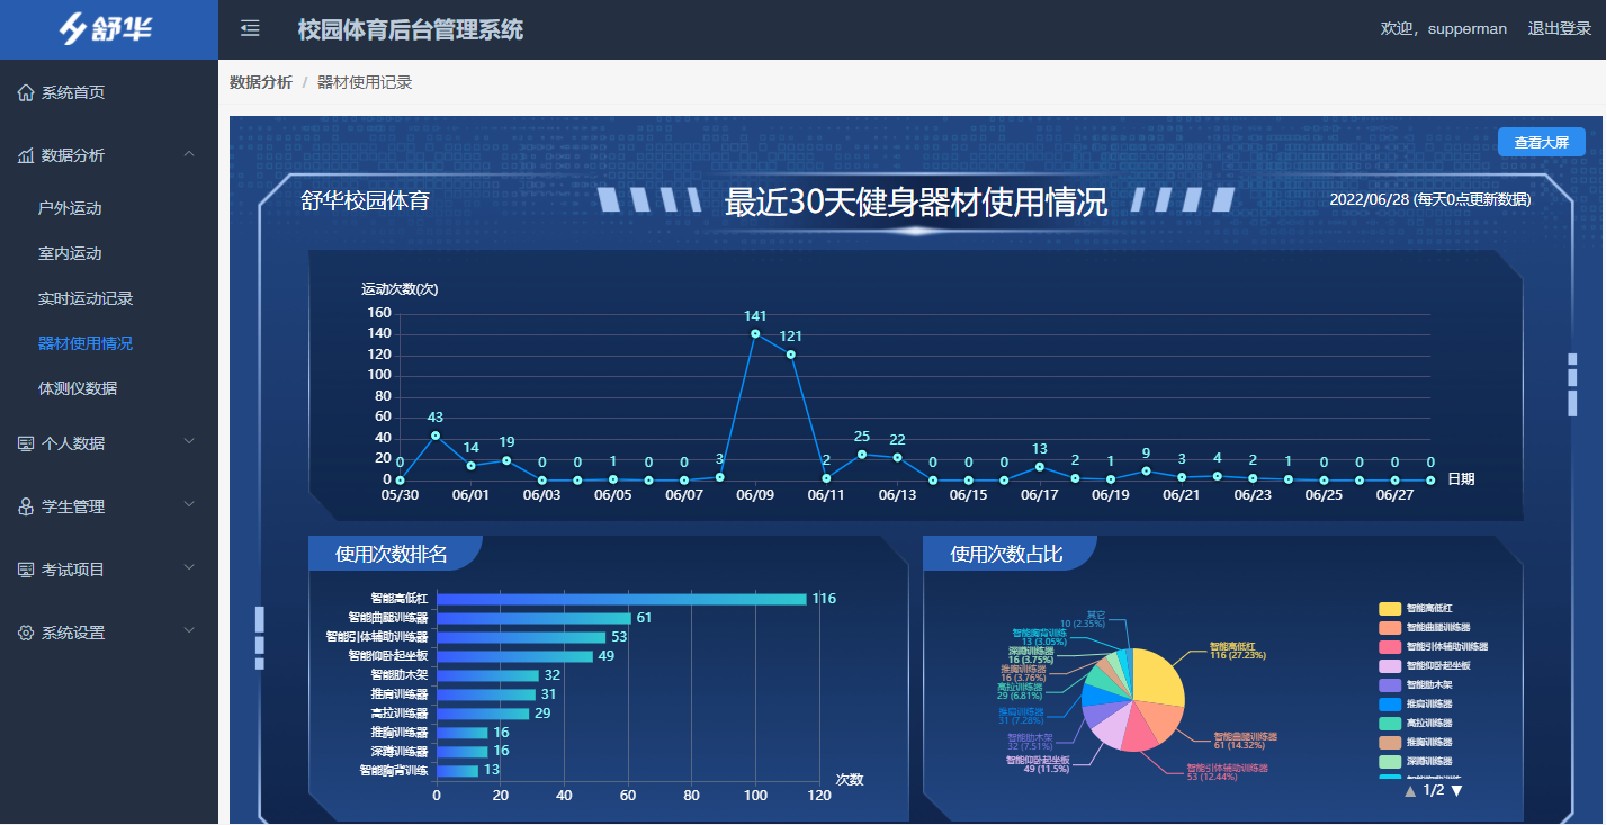1607x825 pixels.
Task: Click 退出登录 to log out
Action: click(x=1558, y=29)
